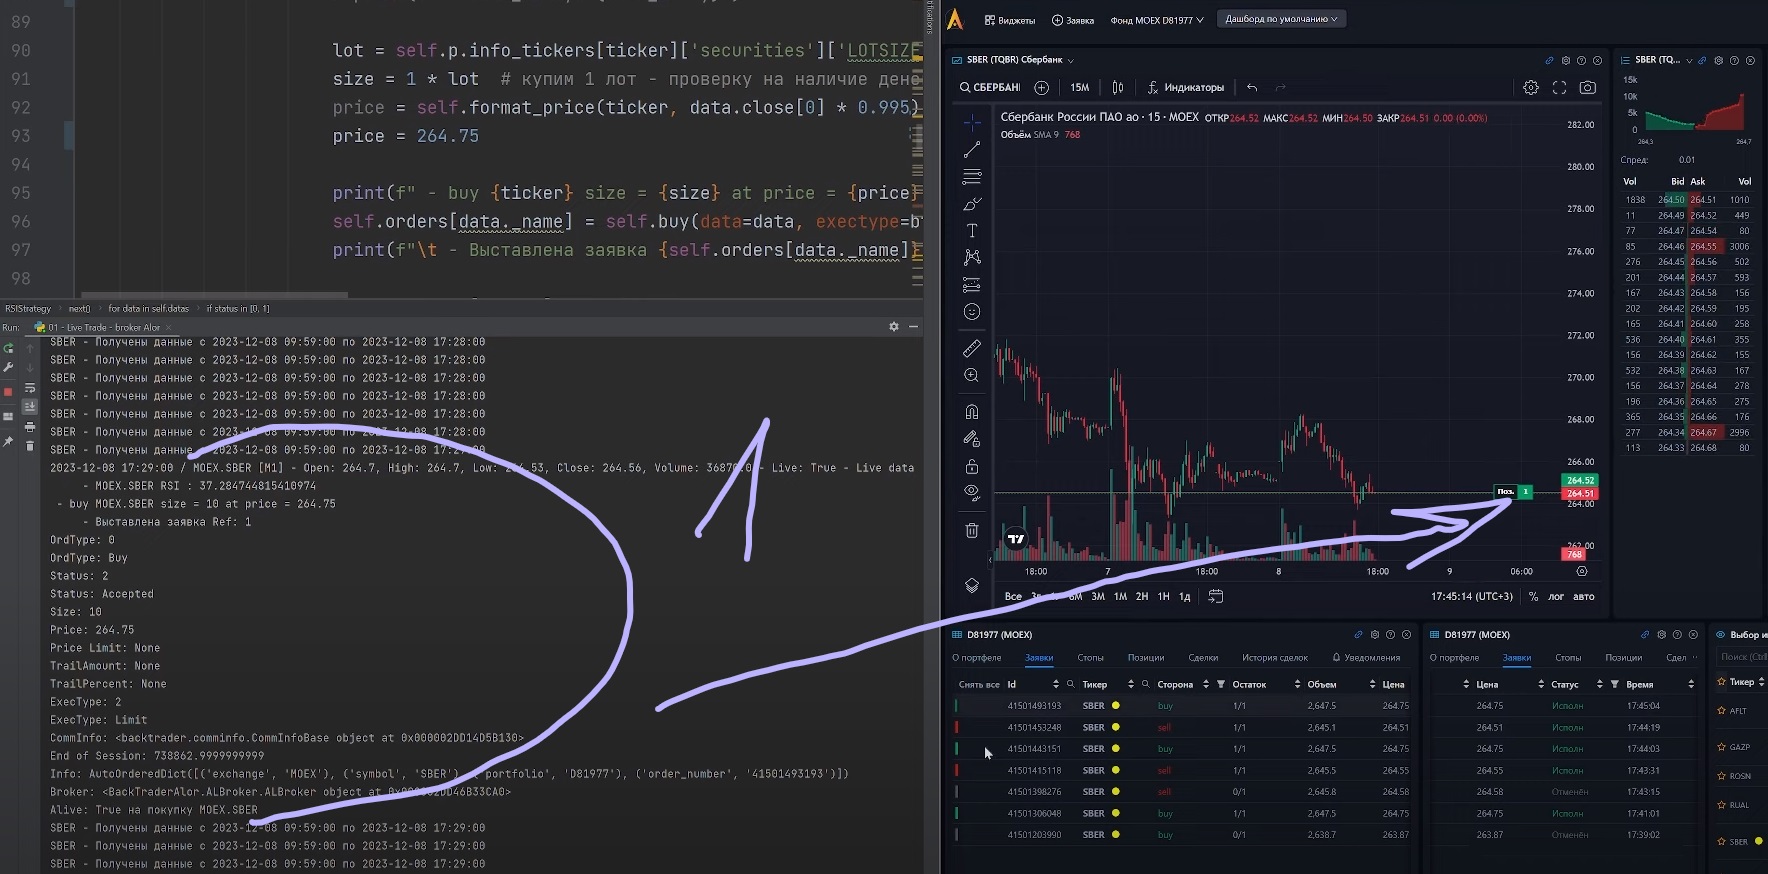The height and width of the screenshot is (874, 1768).
Task: Click the СБЕРБАНК symbol search field
Action: click(x=990, y=87)
